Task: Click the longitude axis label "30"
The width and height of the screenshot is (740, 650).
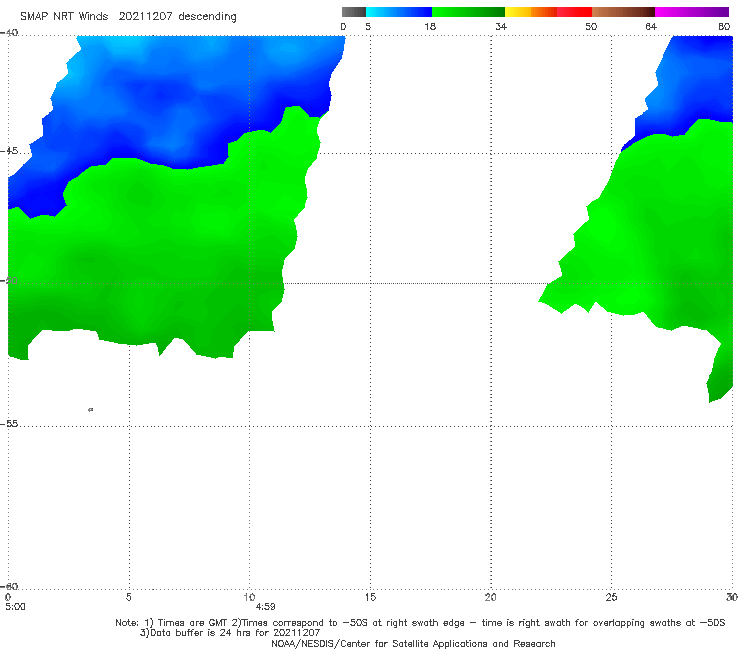Action: 732,597
